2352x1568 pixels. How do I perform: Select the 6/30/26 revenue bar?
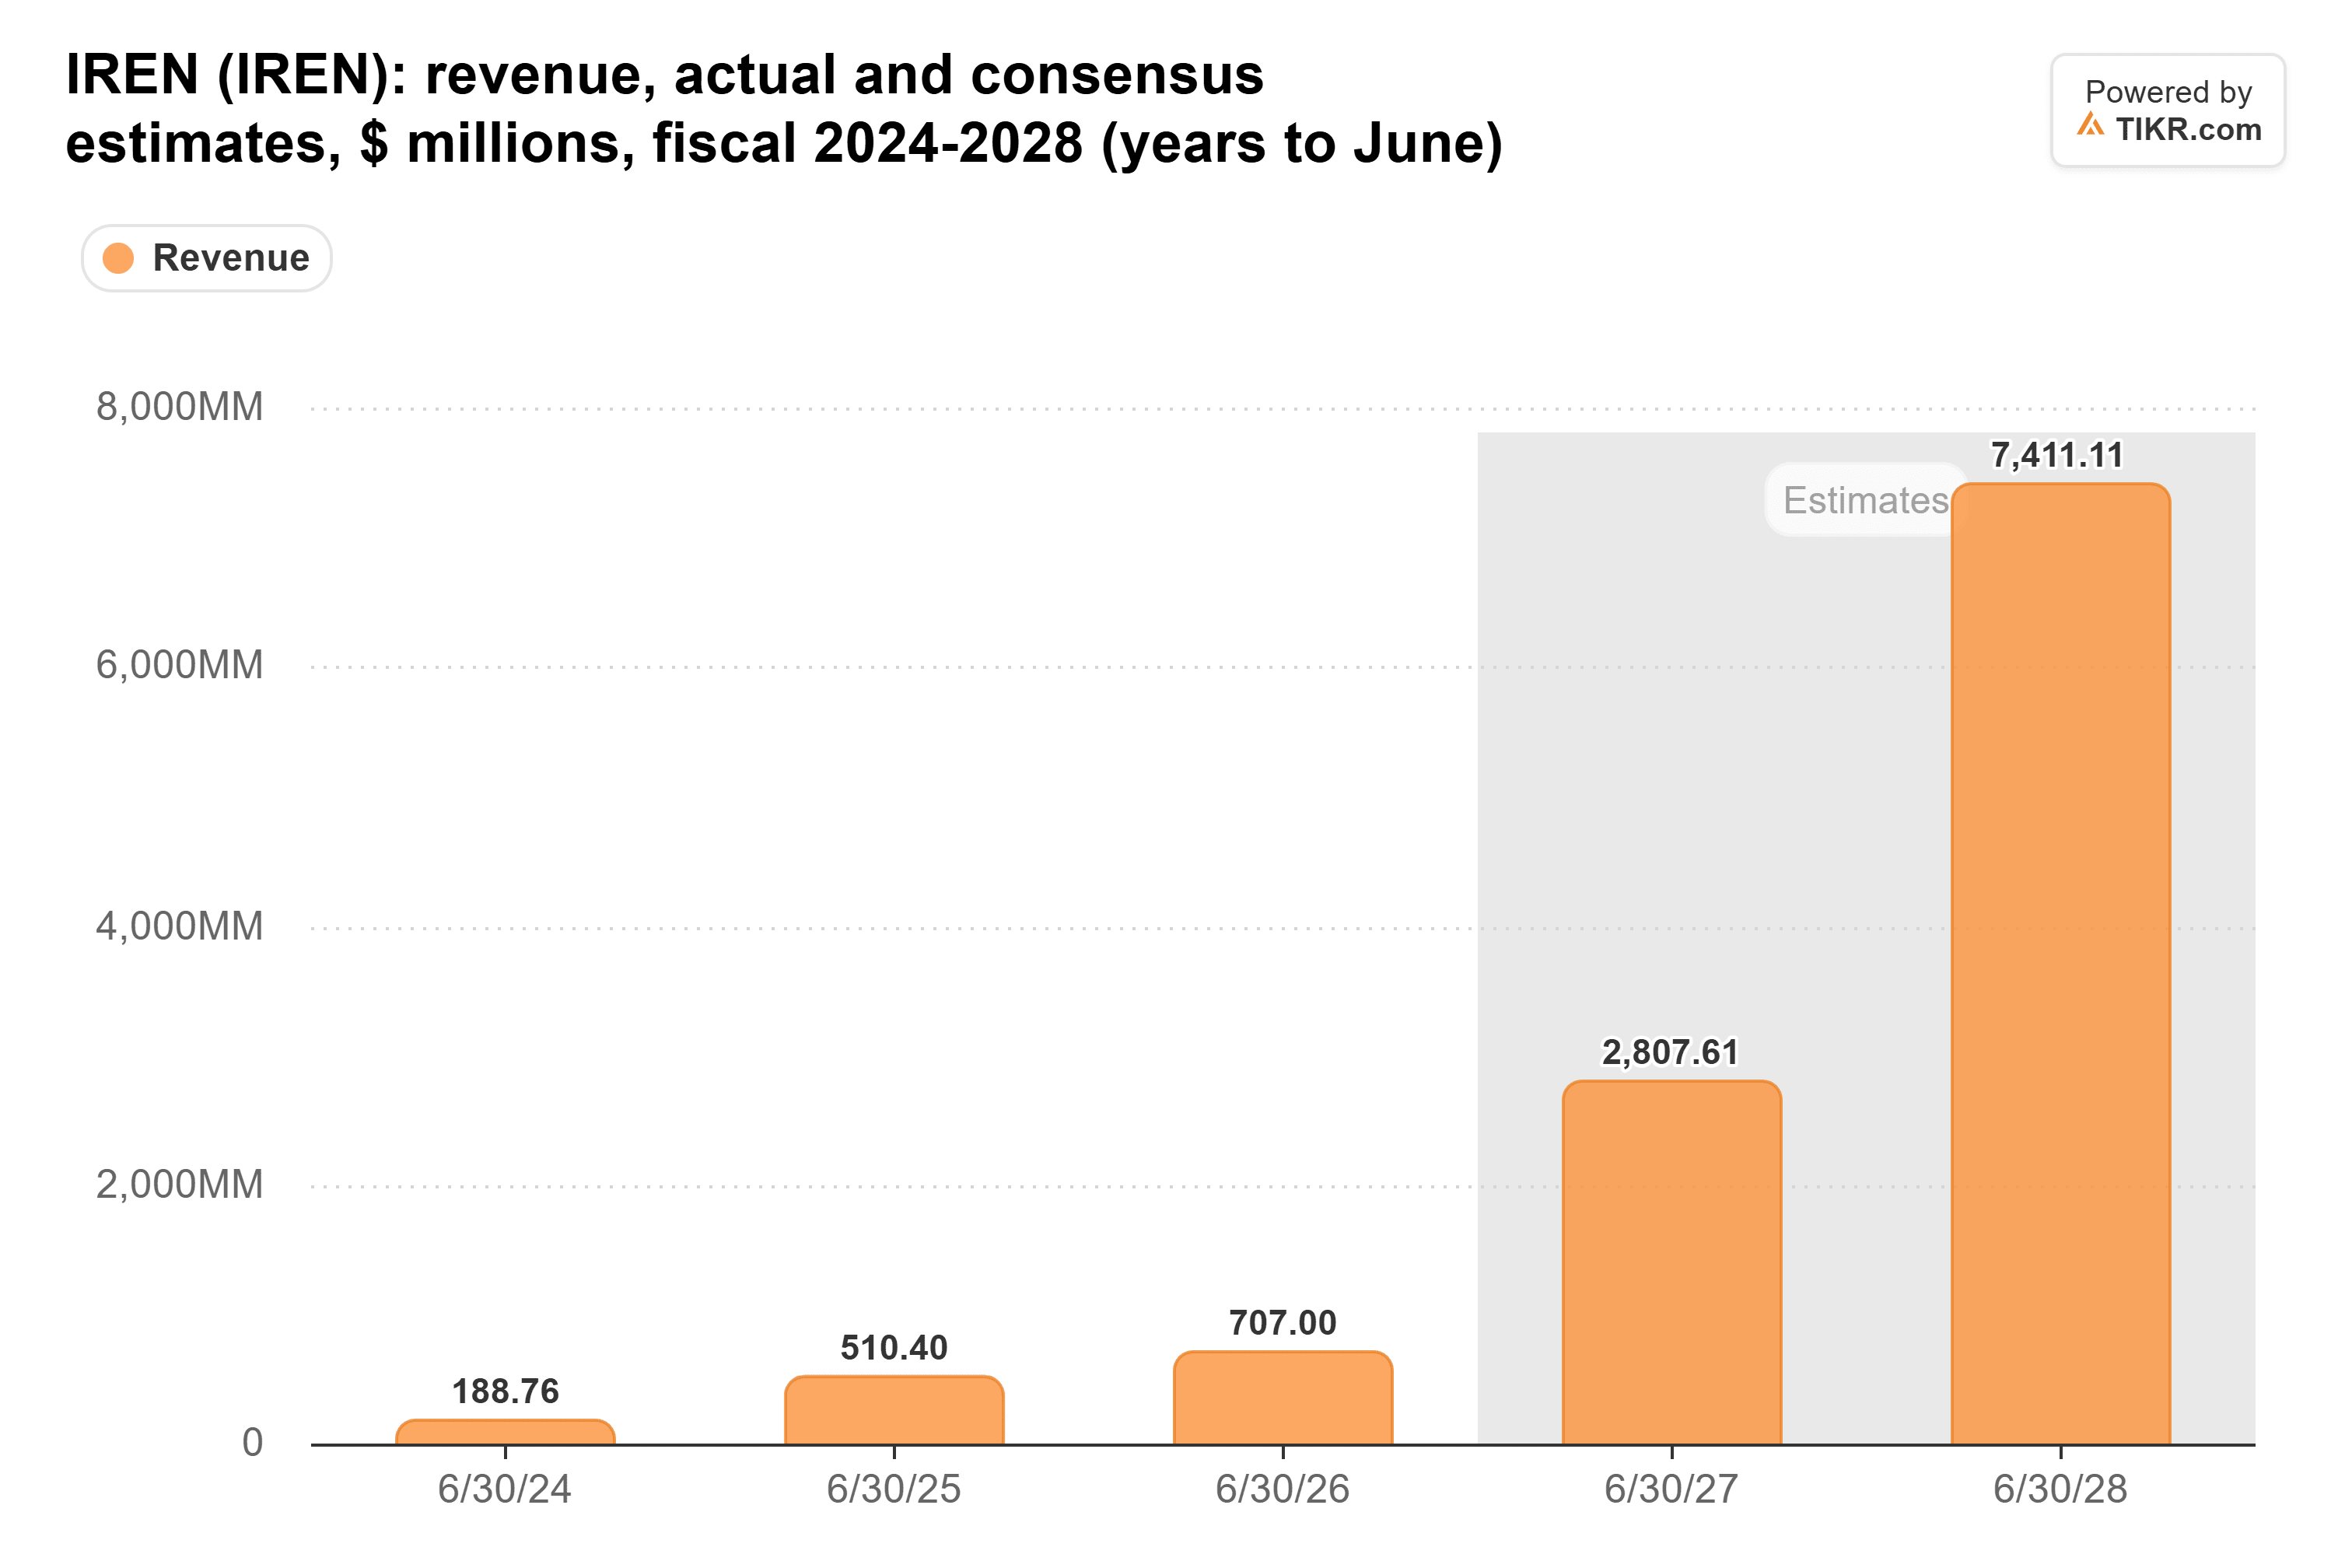coord(1283,1398)
